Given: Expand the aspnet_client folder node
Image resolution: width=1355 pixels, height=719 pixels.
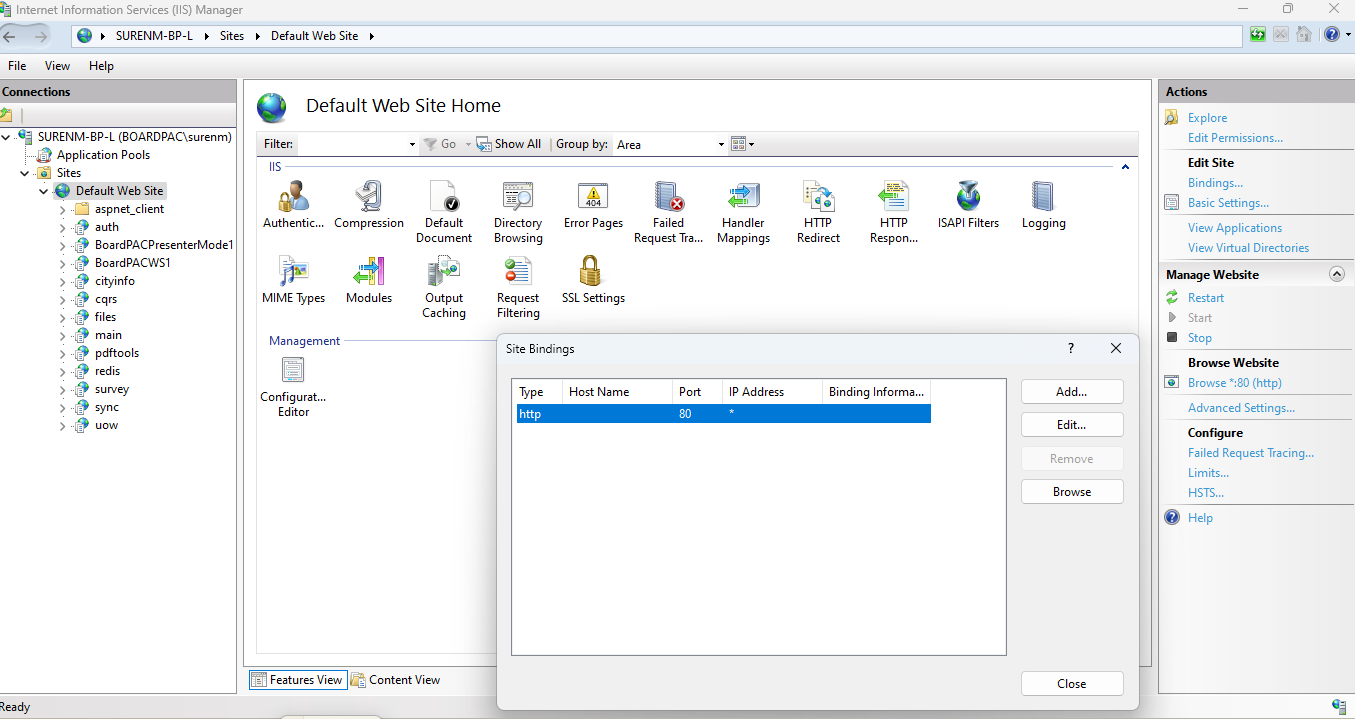Looking at the screenshot, I should [62, 209].
